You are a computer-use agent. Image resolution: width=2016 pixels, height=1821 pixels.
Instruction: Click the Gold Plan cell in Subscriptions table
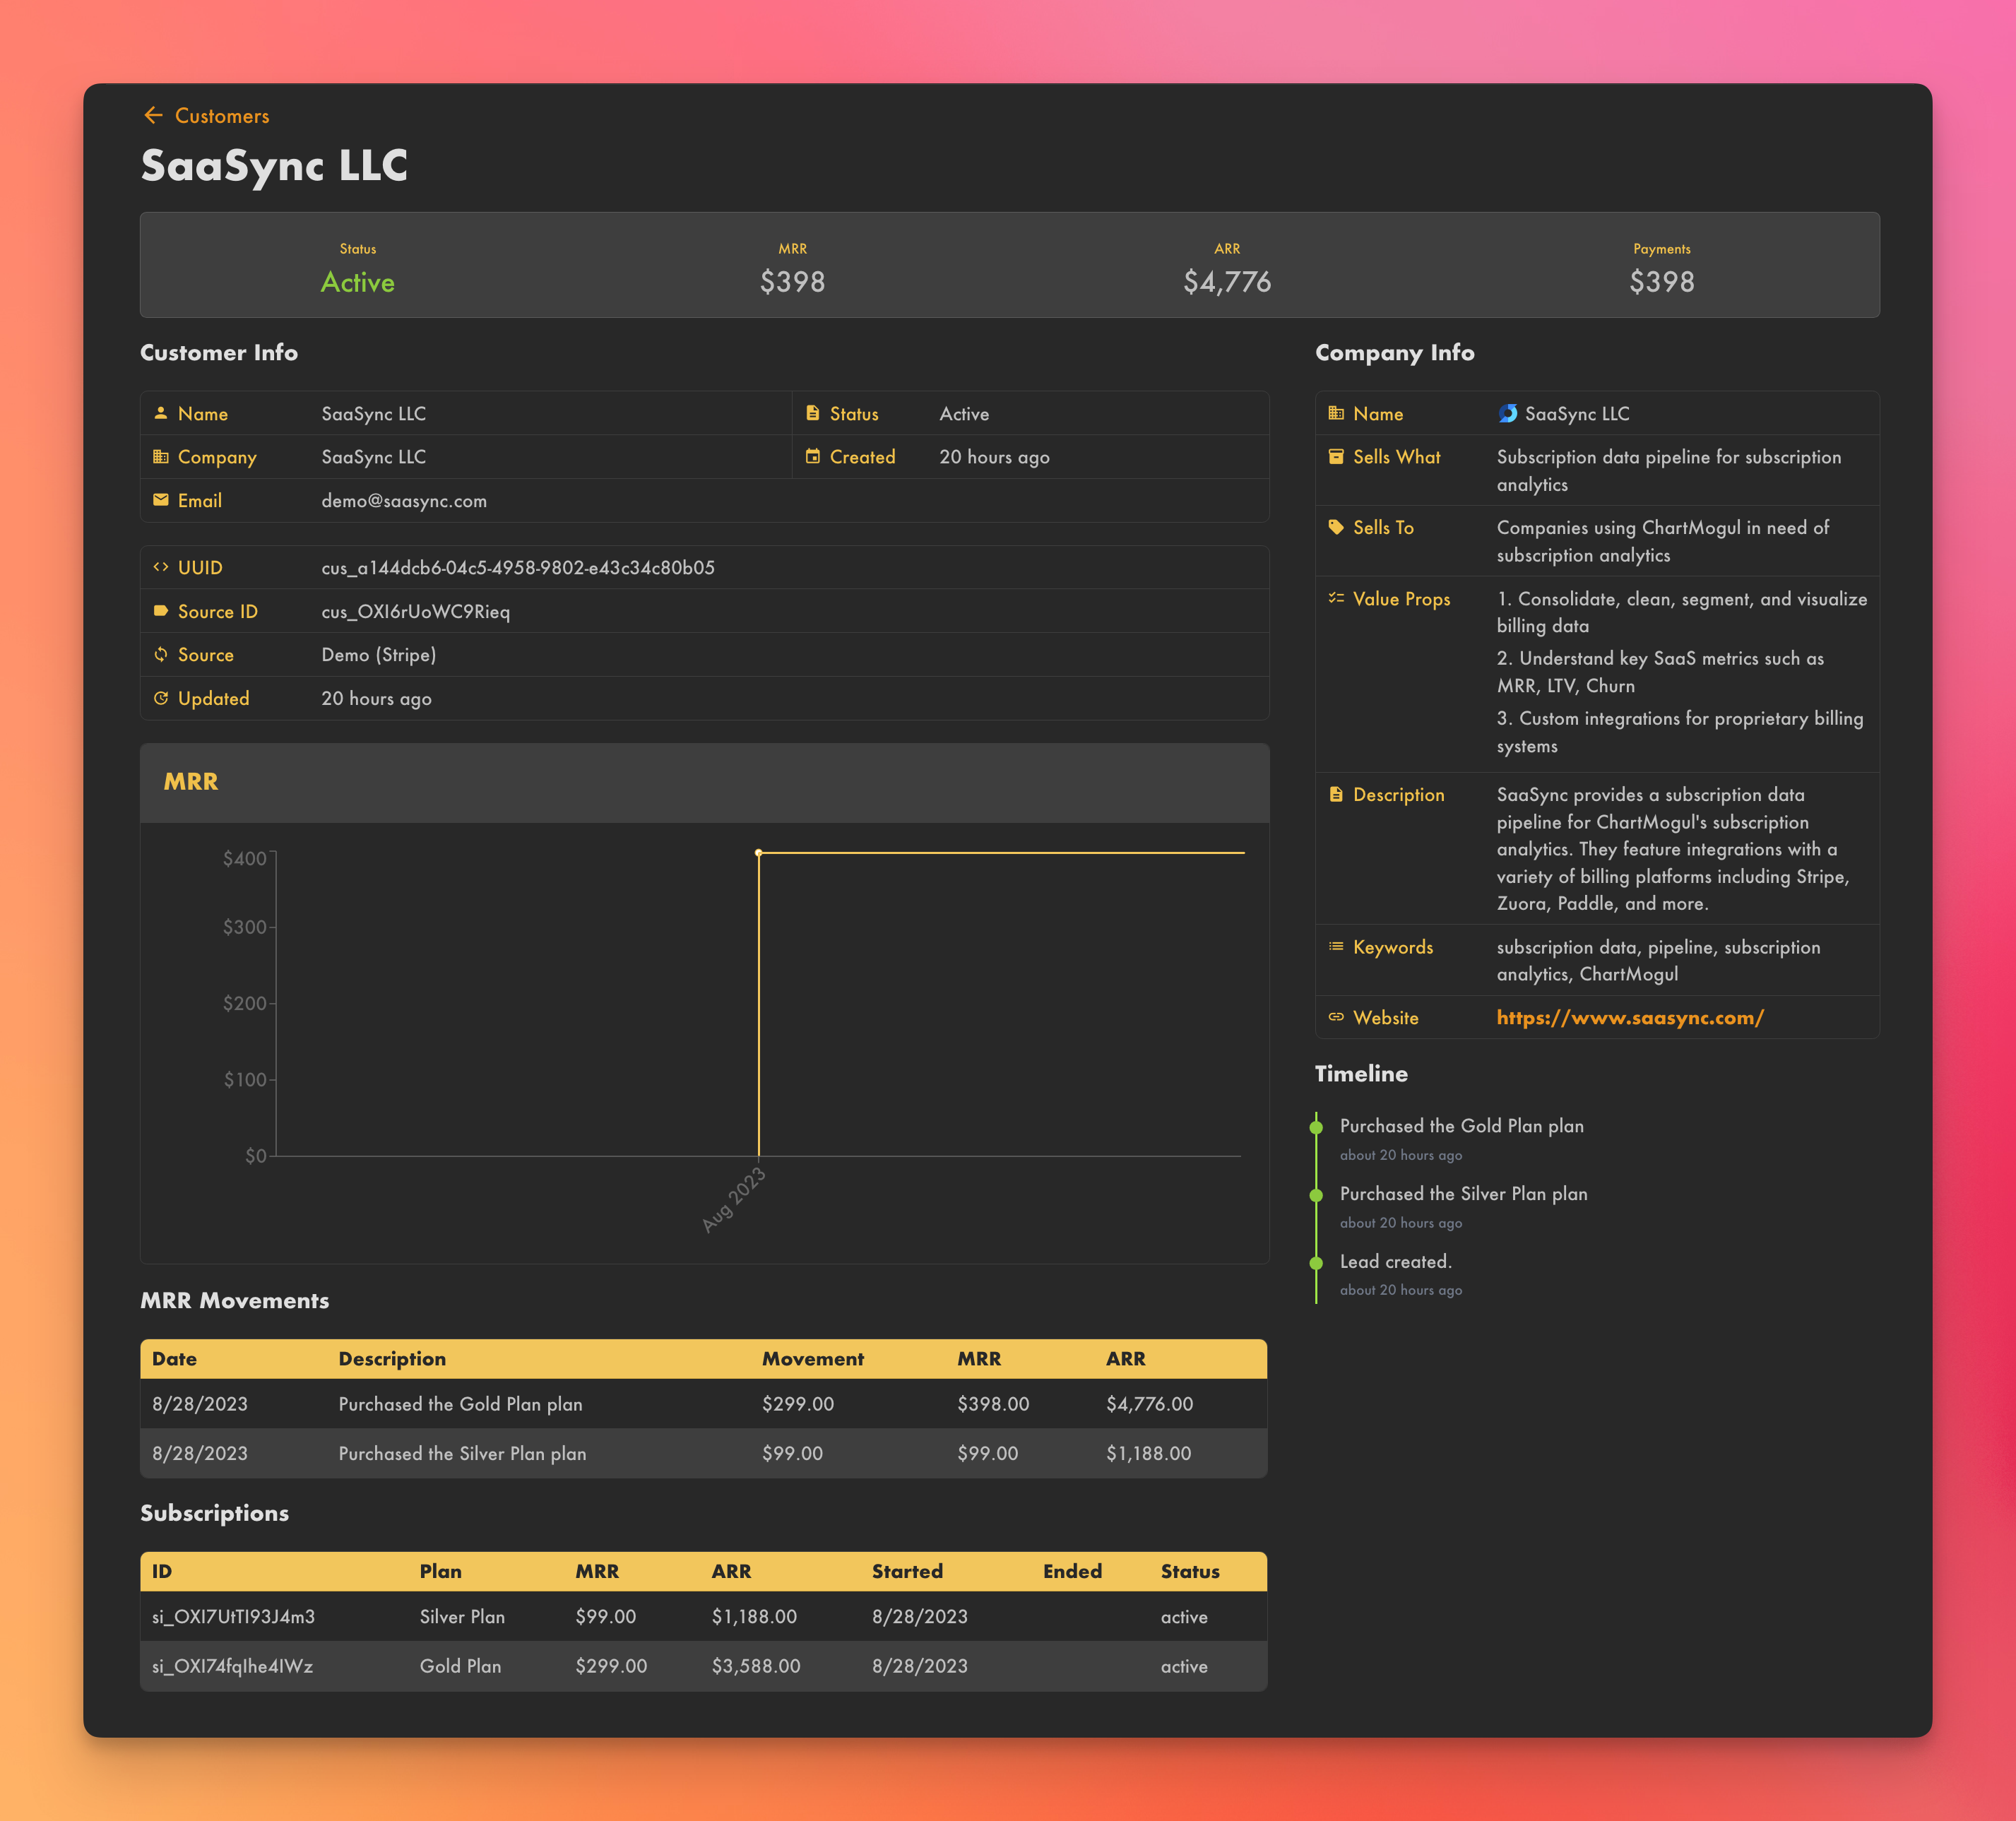tap(460, 1667)
